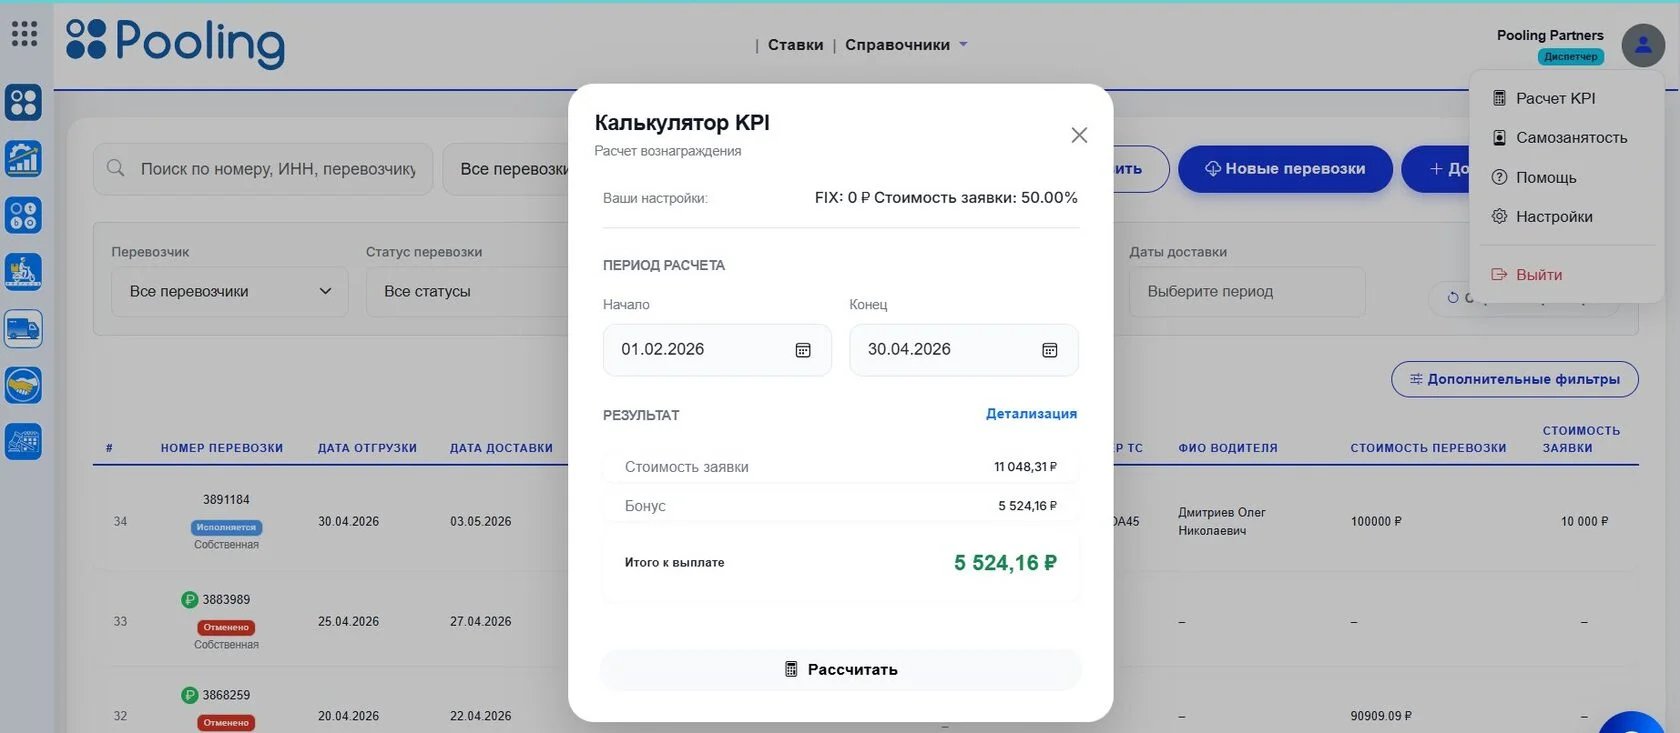Viewport: 1680px width, 733px height.
Task: Open the nine-dot apps grid menu
Action: click(x=24, y=34)
